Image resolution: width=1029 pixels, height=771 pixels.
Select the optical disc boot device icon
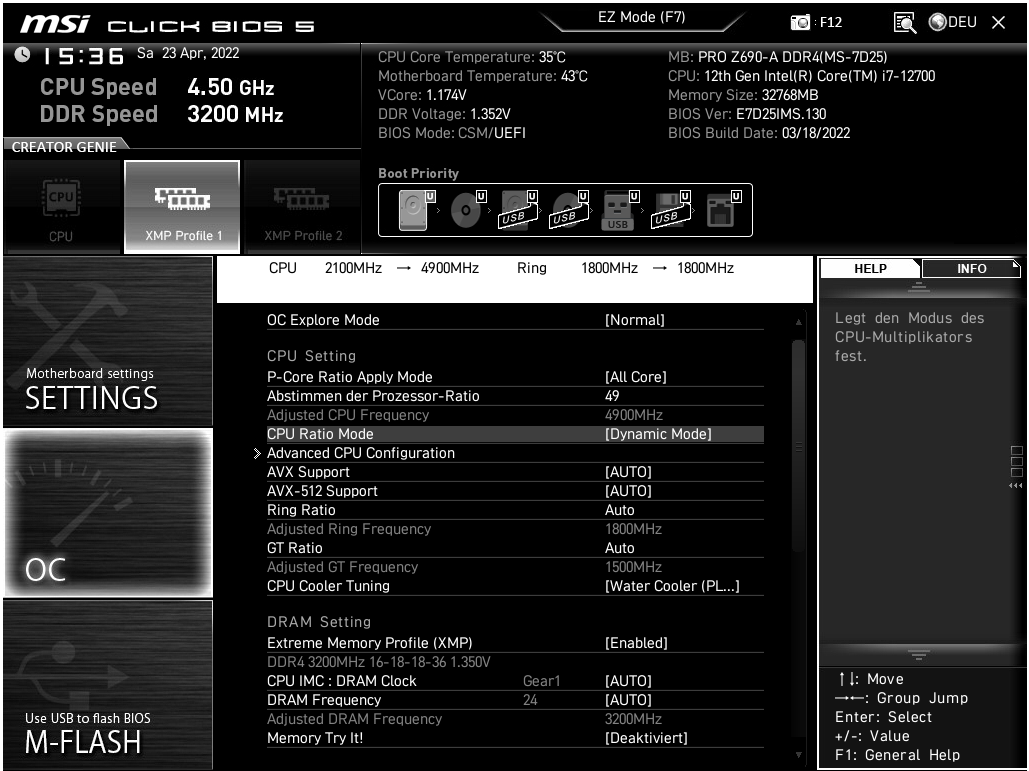point(467,210)
